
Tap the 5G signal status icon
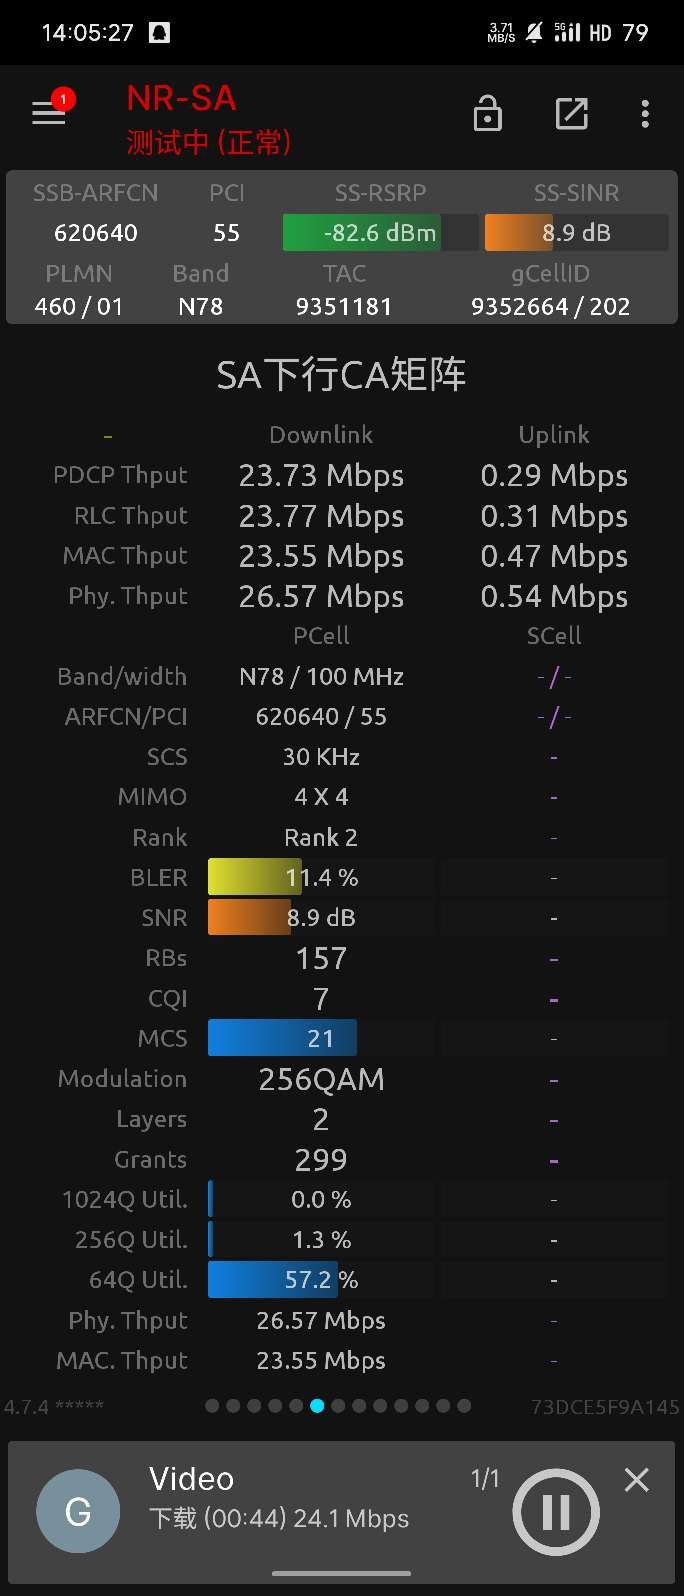(567, 32)
